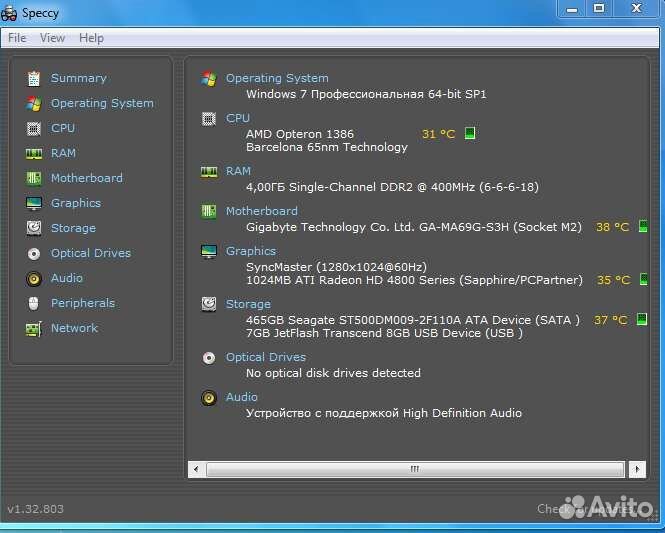Screen dimensions: 665x533
Task: Click the CPU chip icon in summary pane
Action: (209, 119)
